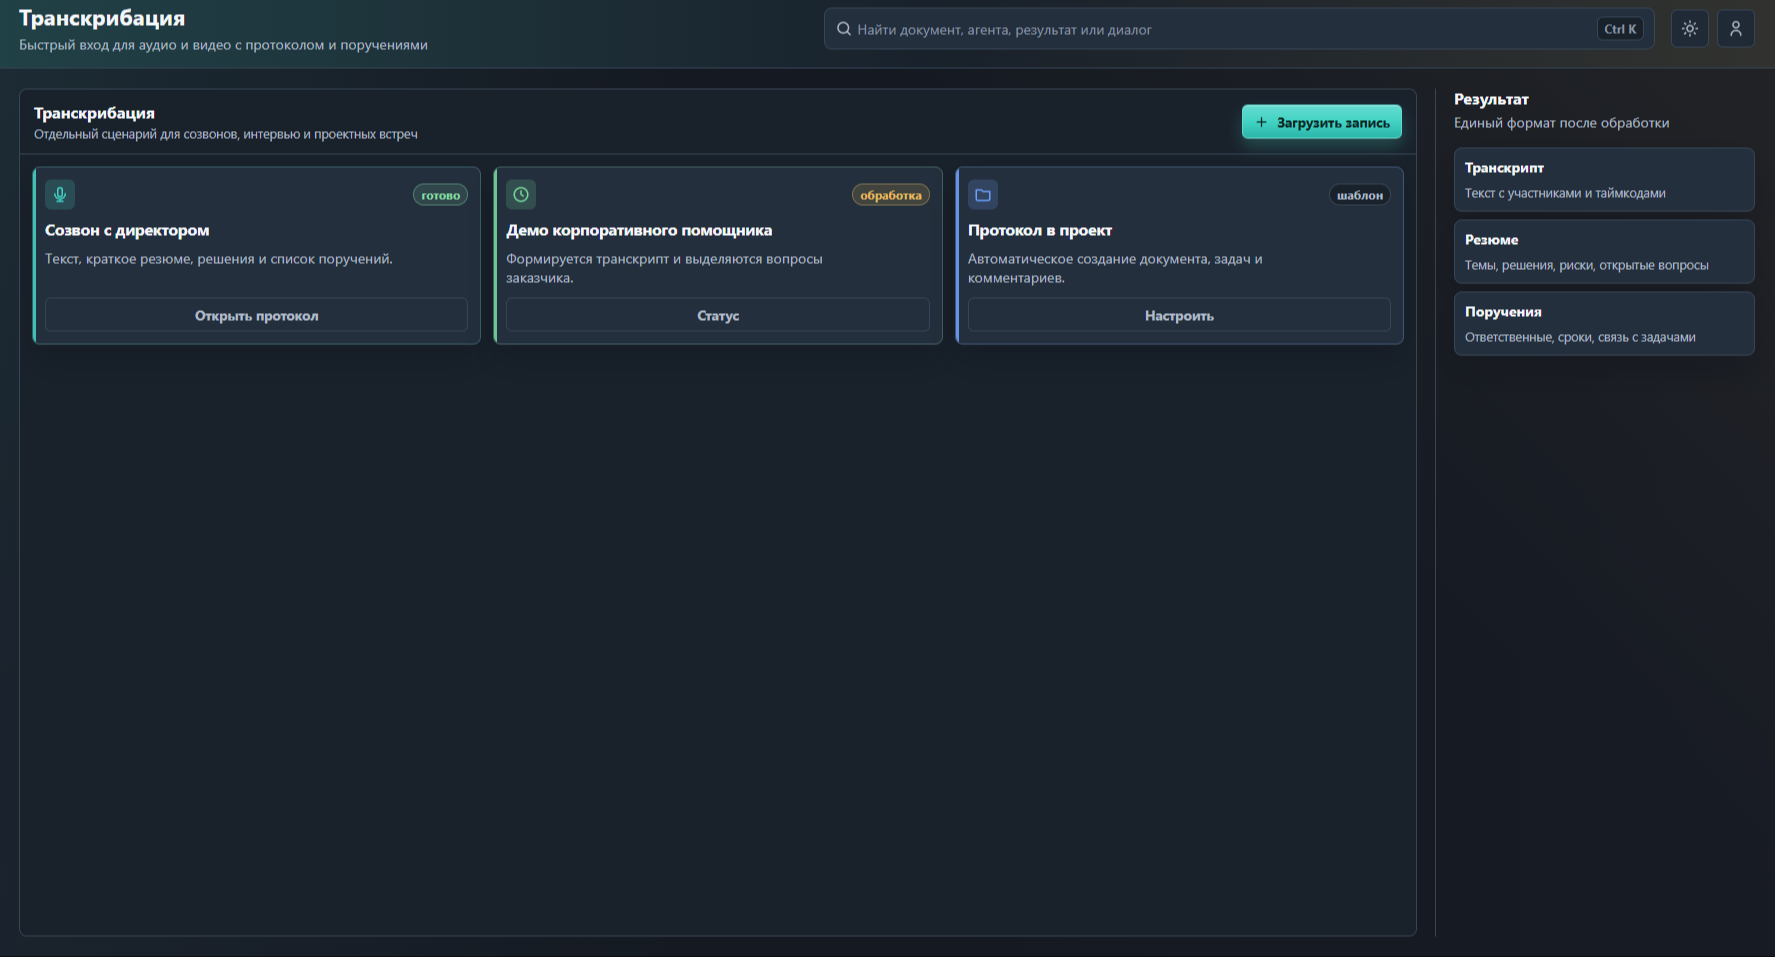Click text 'Текст с участниками и таймкодами'
Viewport: 1775px width, 957px height.
tap(1565, 193)
